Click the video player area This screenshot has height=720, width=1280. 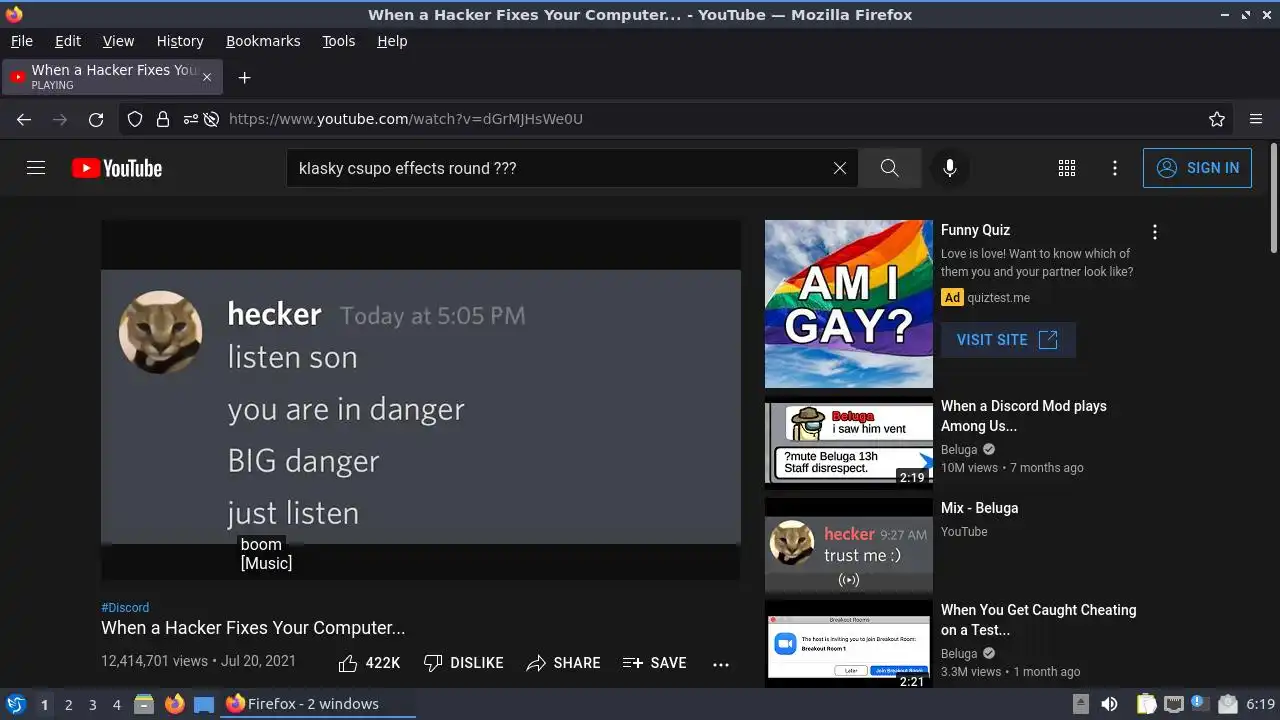[421, 400]
